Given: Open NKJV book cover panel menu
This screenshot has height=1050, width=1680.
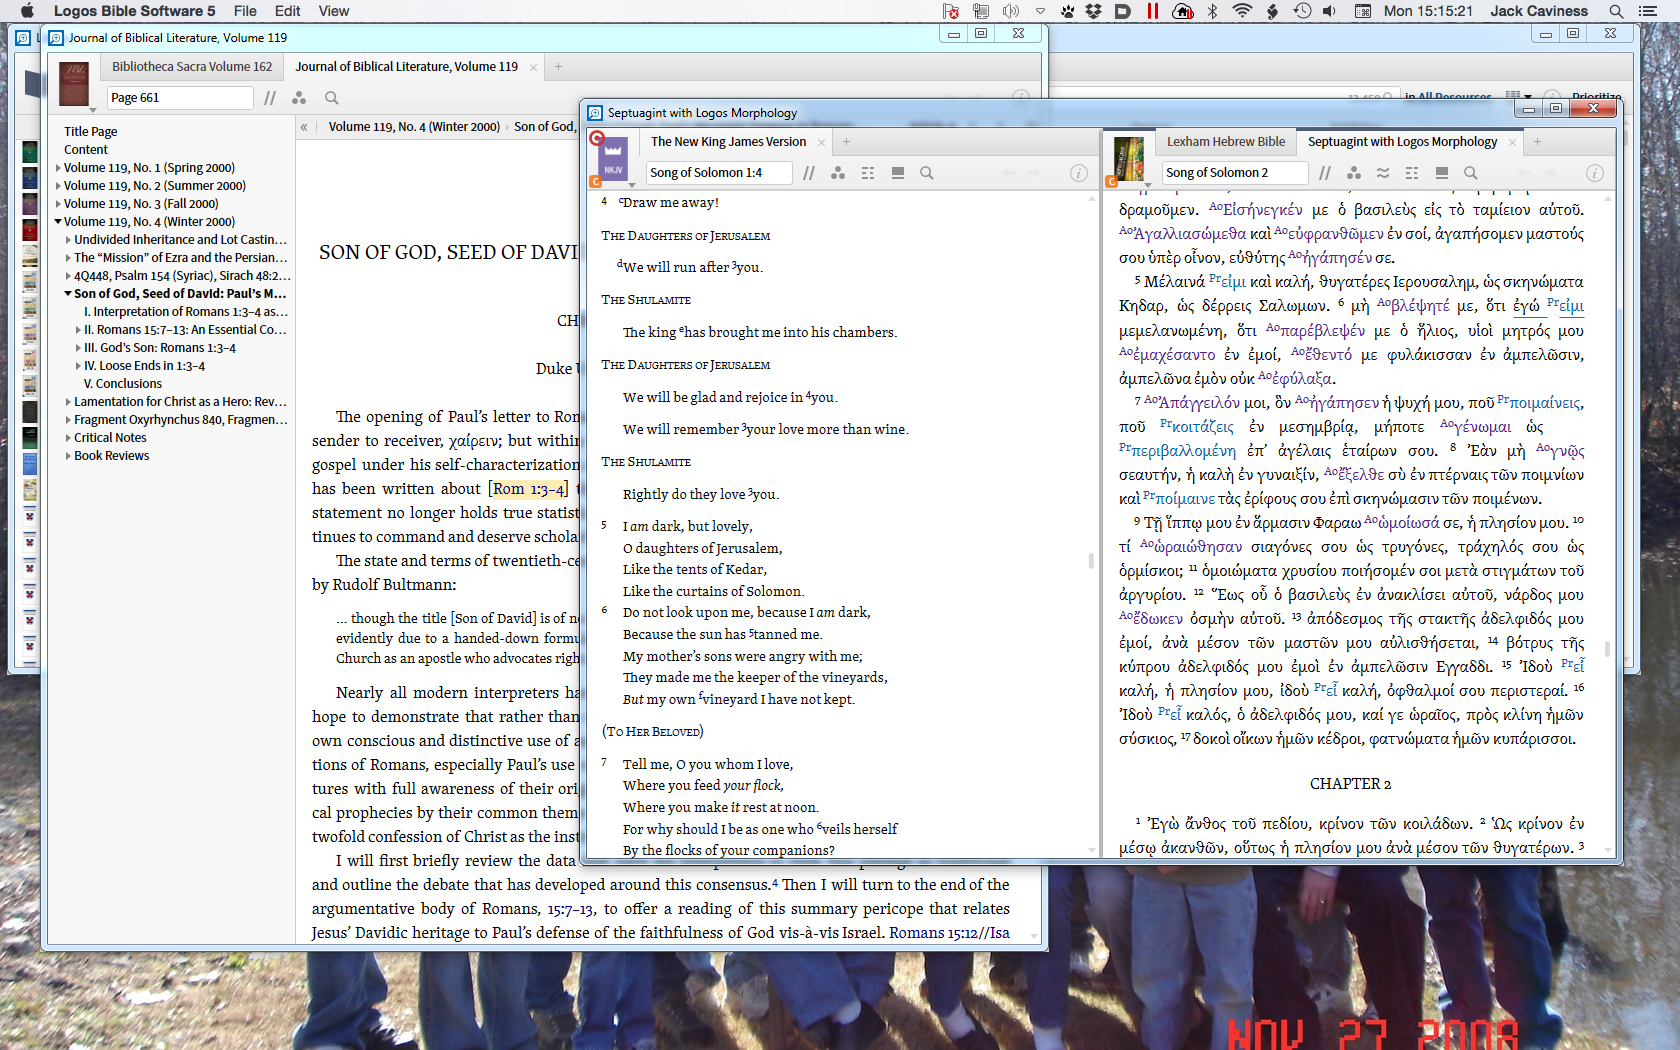Looking at the screenshot, I should pos(613,162).
